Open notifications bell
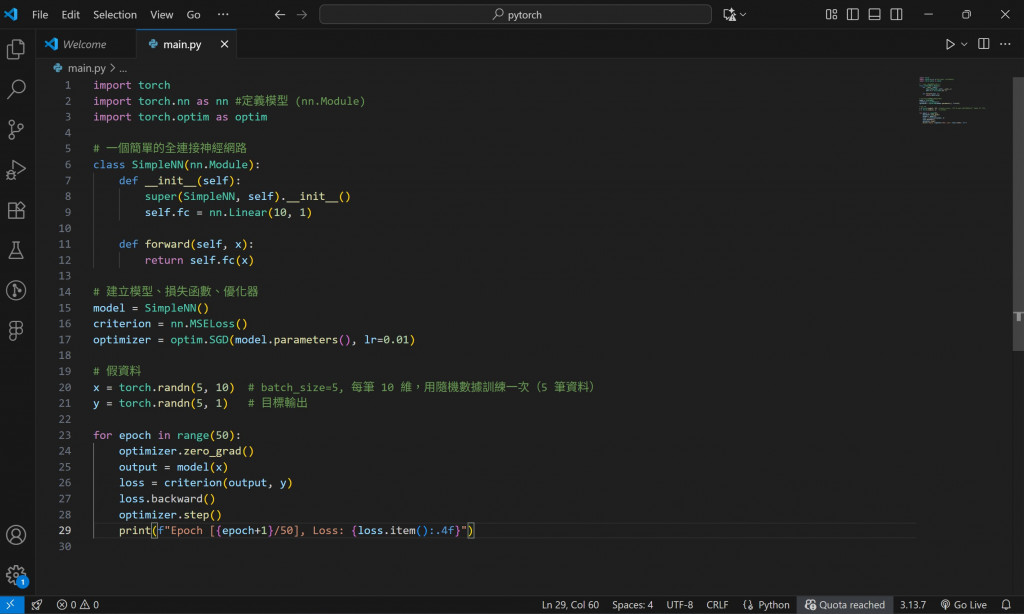This screenshot has height=614, width=1024. pyautogui.click(x=1006, y=605)
